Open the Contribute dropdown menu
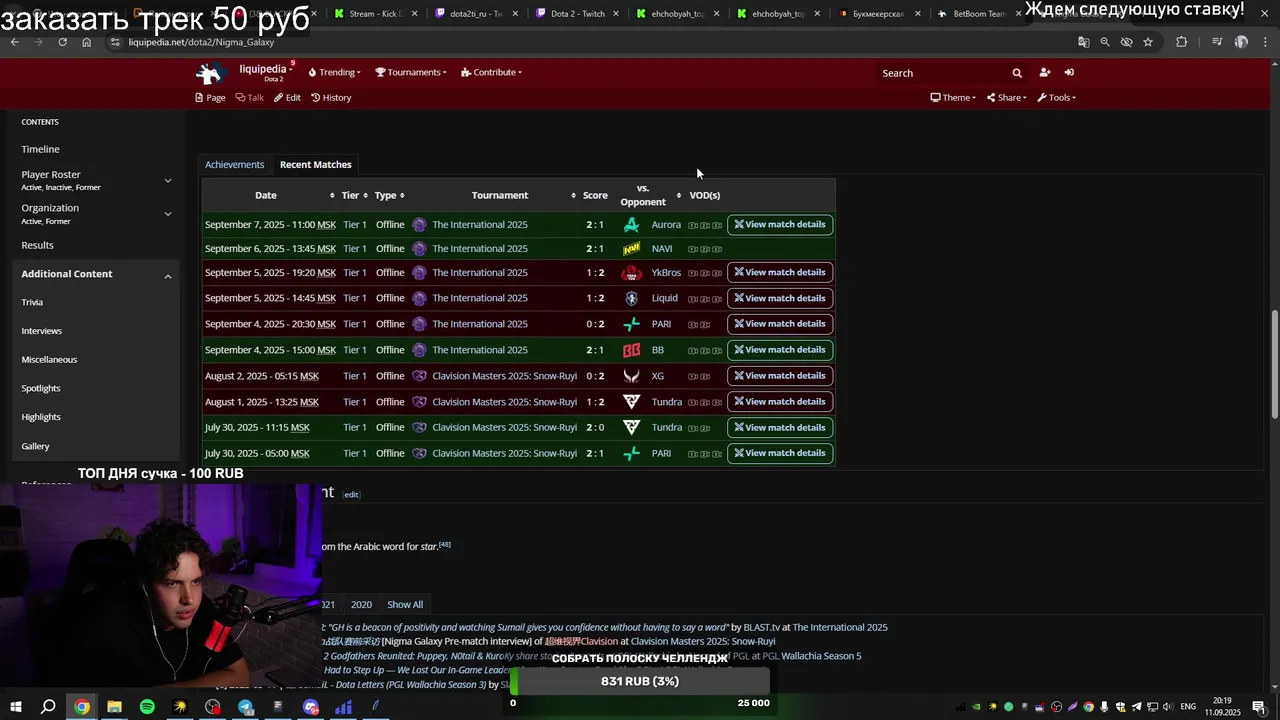The width and height of the screenshot is (1280, 720). (492, 72)
